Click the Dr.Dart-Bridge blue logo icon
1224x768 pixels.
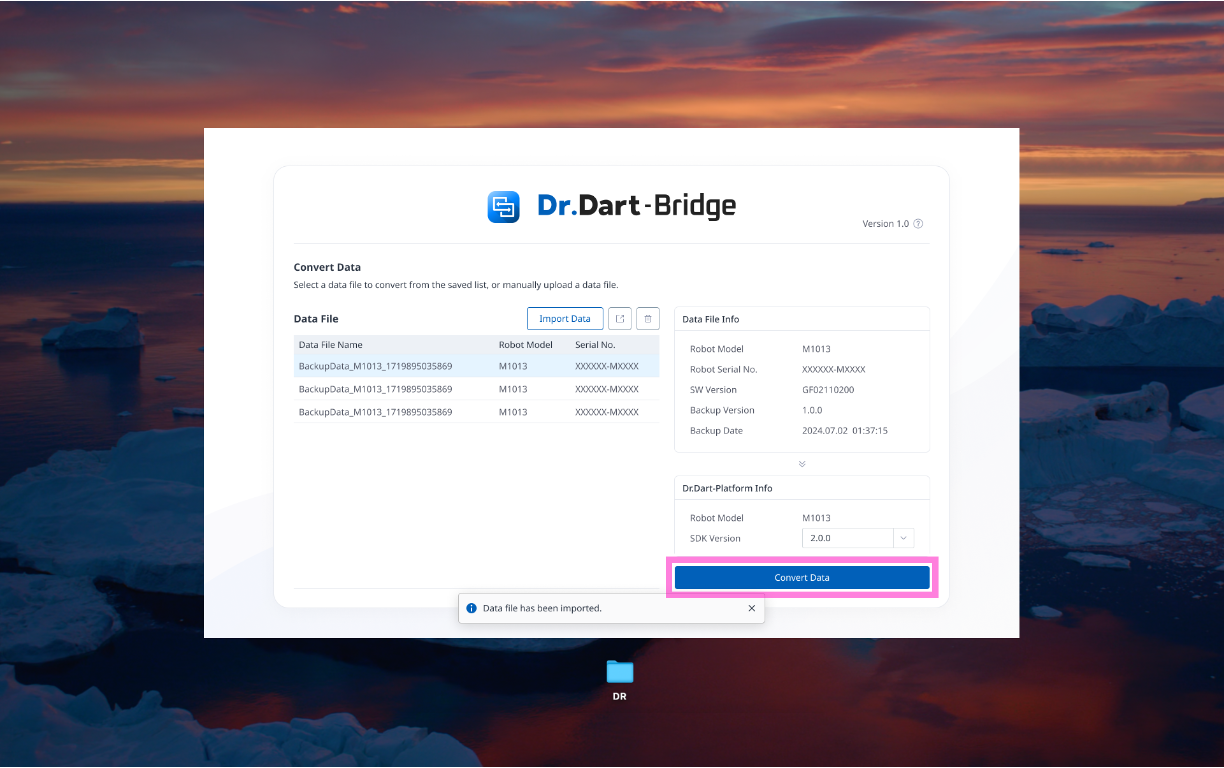coord(503,206)
